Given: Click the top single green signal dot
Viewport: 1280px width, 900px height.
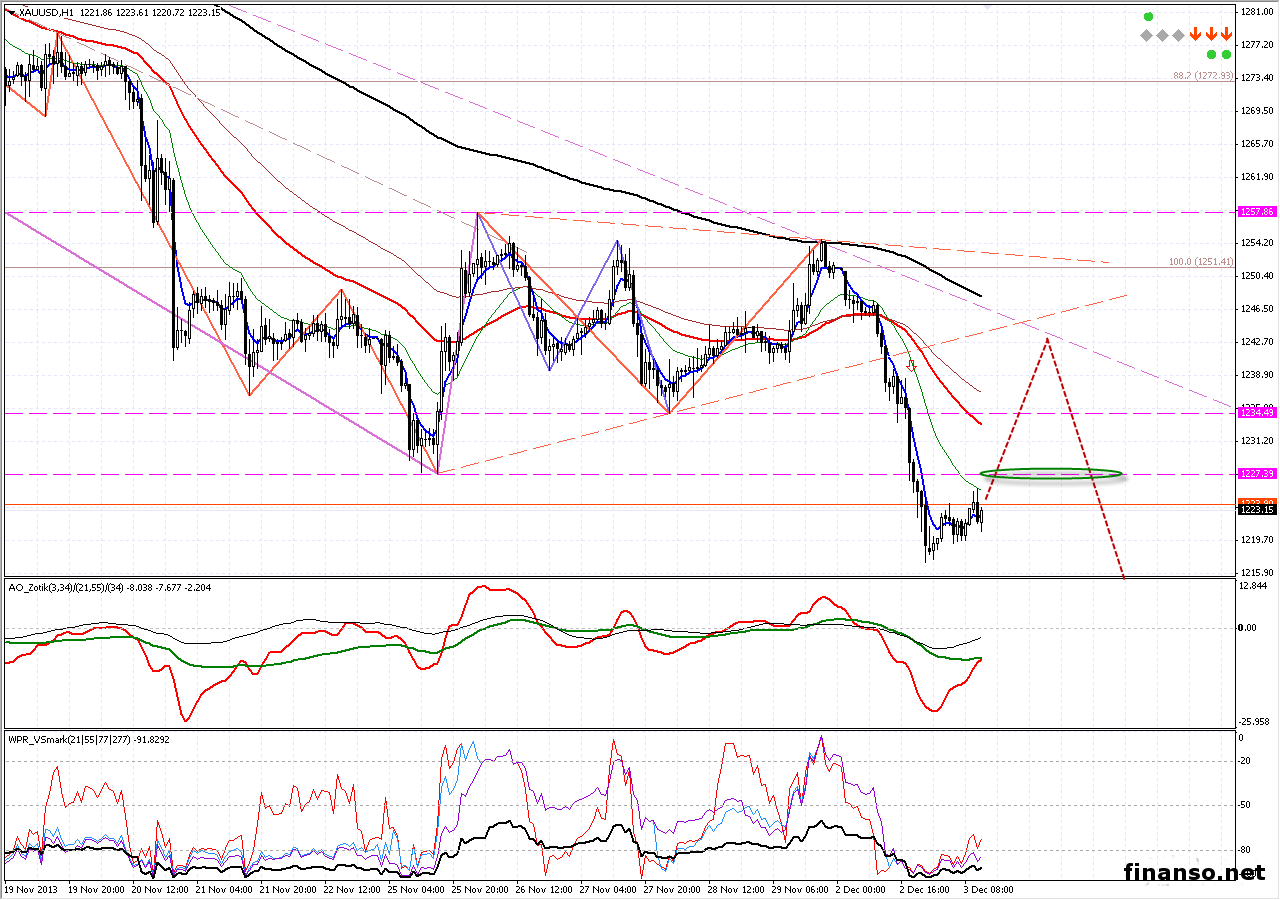Looking at the screenshot, I should (1148, 17).
